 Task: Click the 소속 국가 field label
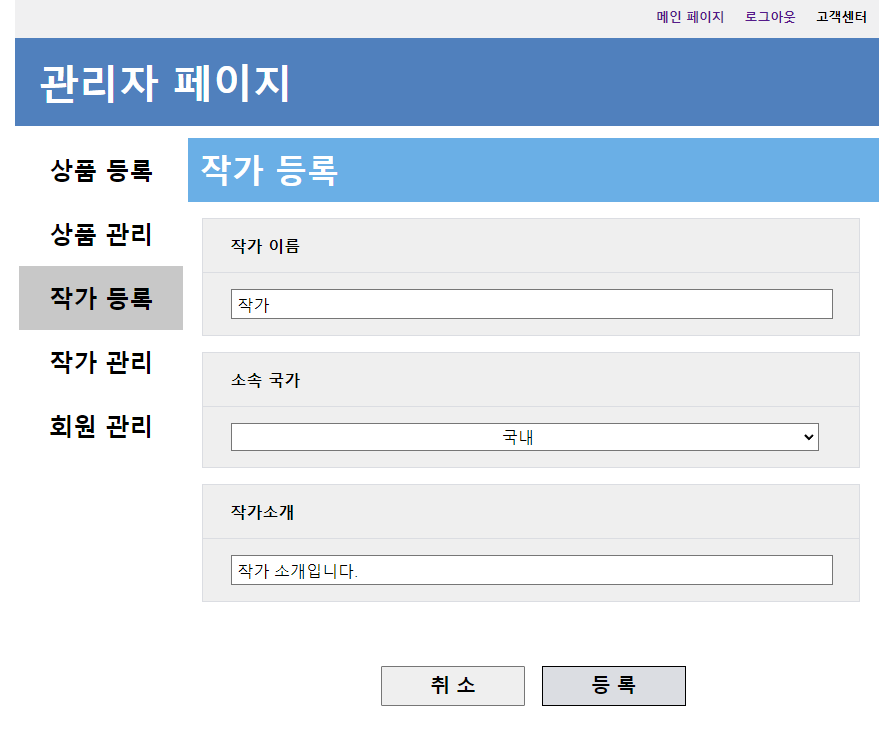pyautogui.click(x=265, y=380)
